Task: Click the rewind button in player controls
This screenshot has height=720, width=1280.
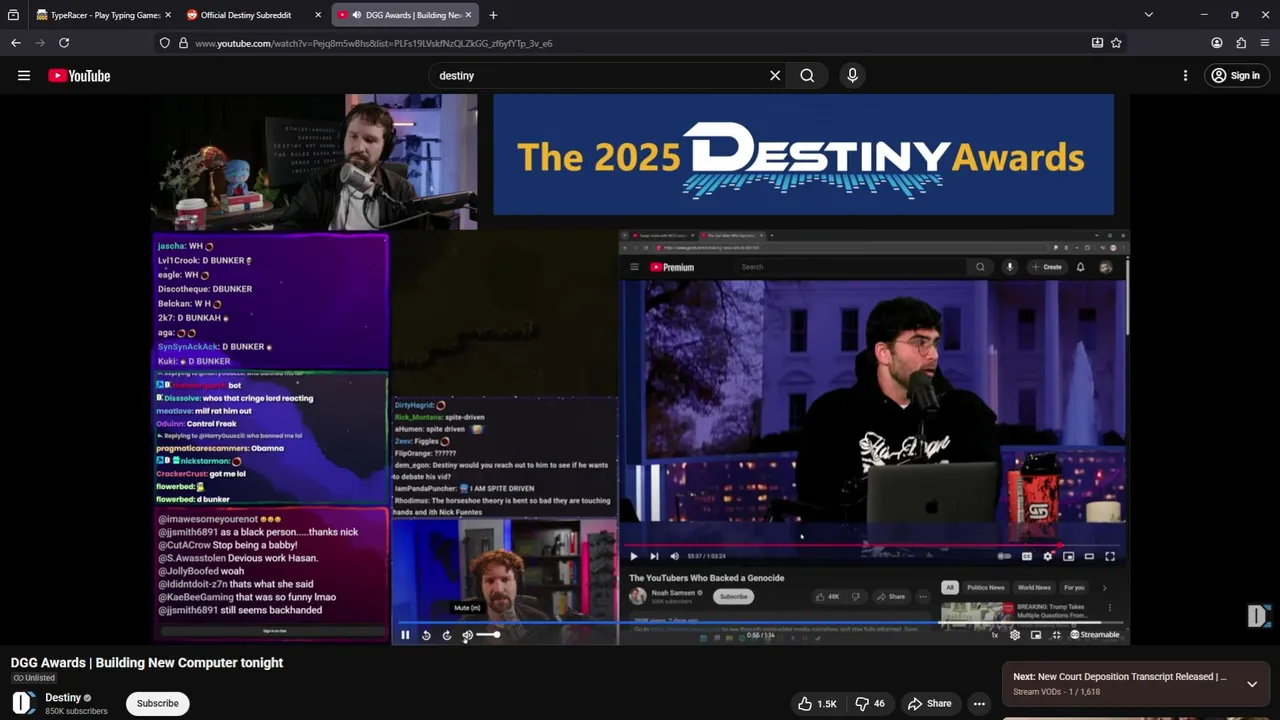Action: 426,635
